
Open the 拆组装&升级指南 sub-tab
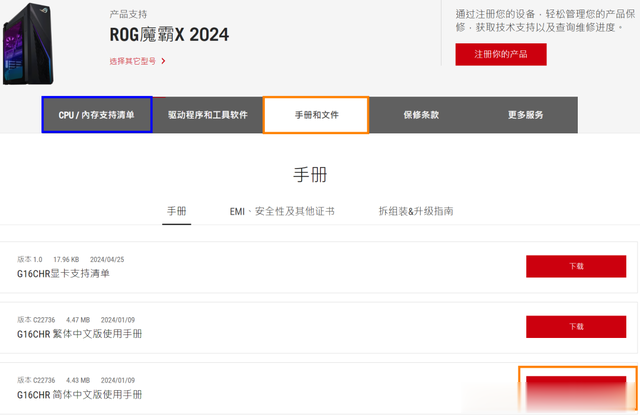coord(416,211)
